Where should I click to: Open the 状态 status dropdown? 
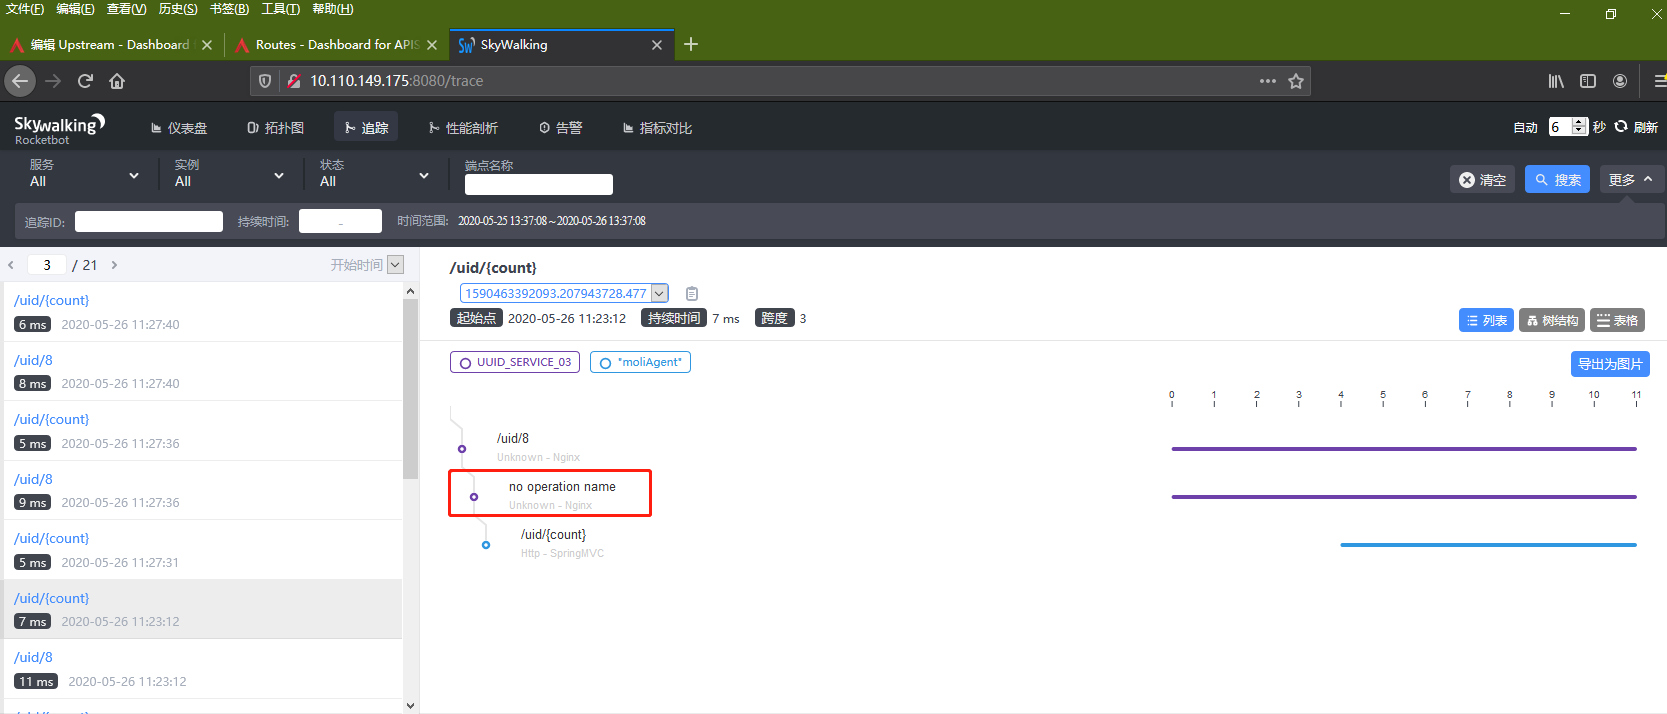point(375,173)
